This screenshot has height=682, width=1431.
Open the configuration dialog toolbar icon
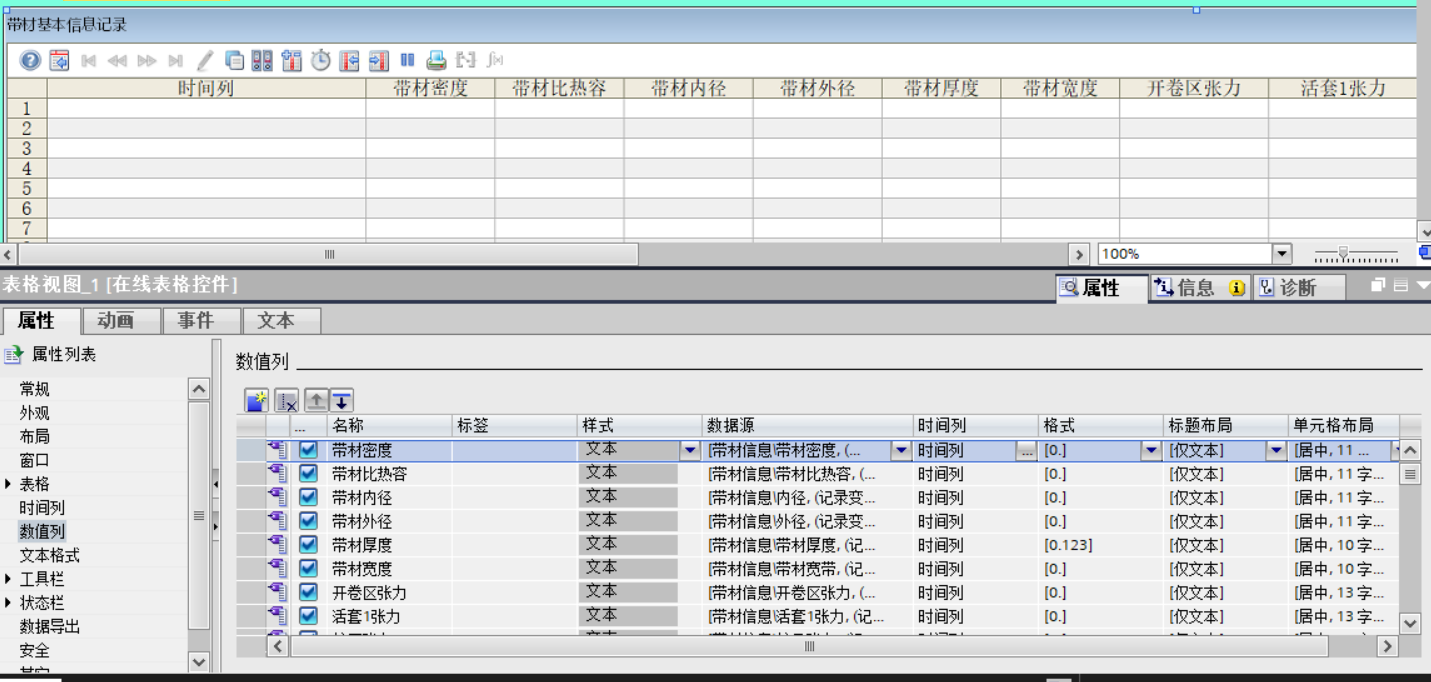pyautogui.click(x=60, y=61)
